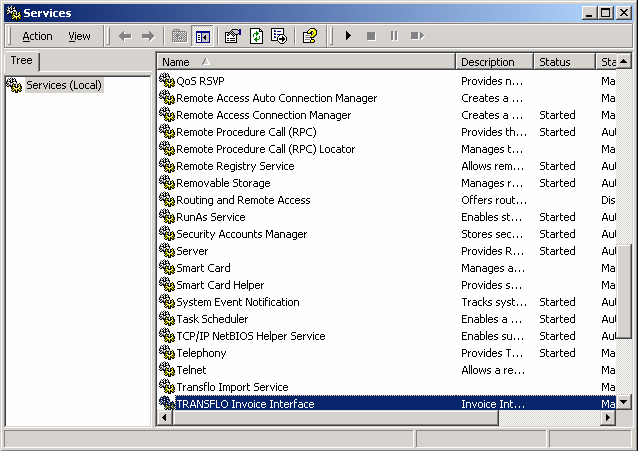
Task: Click Started status of Telephony row
Action: [557, 353]
